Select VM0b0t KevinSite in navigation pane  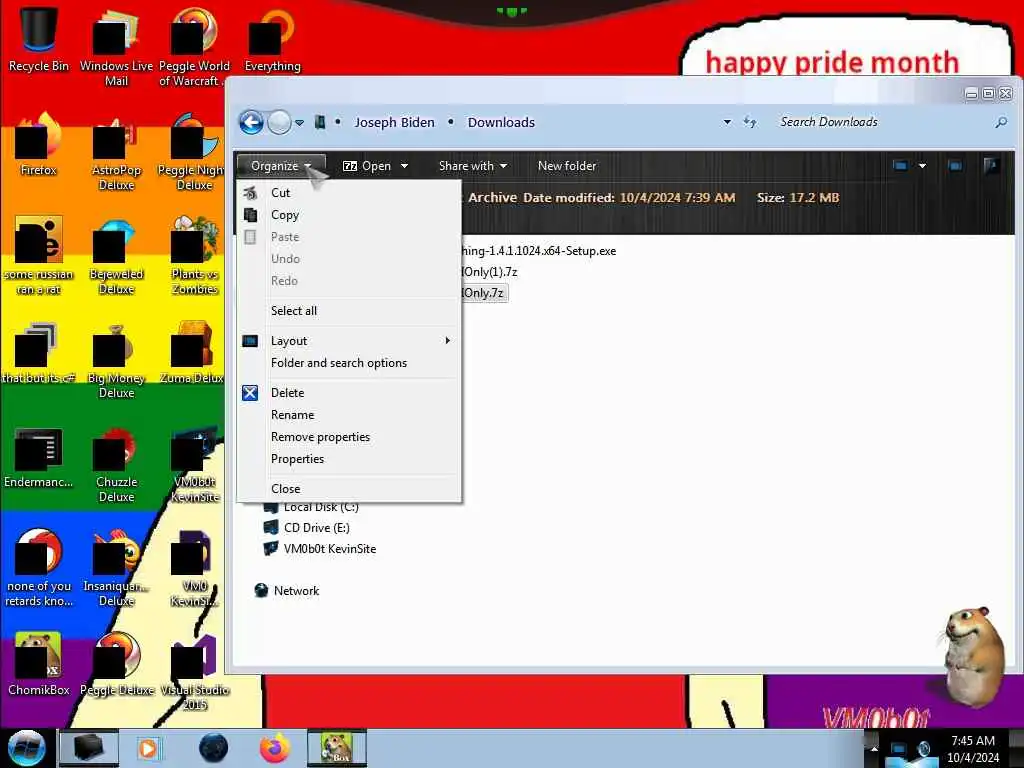[x=320, y=549]
